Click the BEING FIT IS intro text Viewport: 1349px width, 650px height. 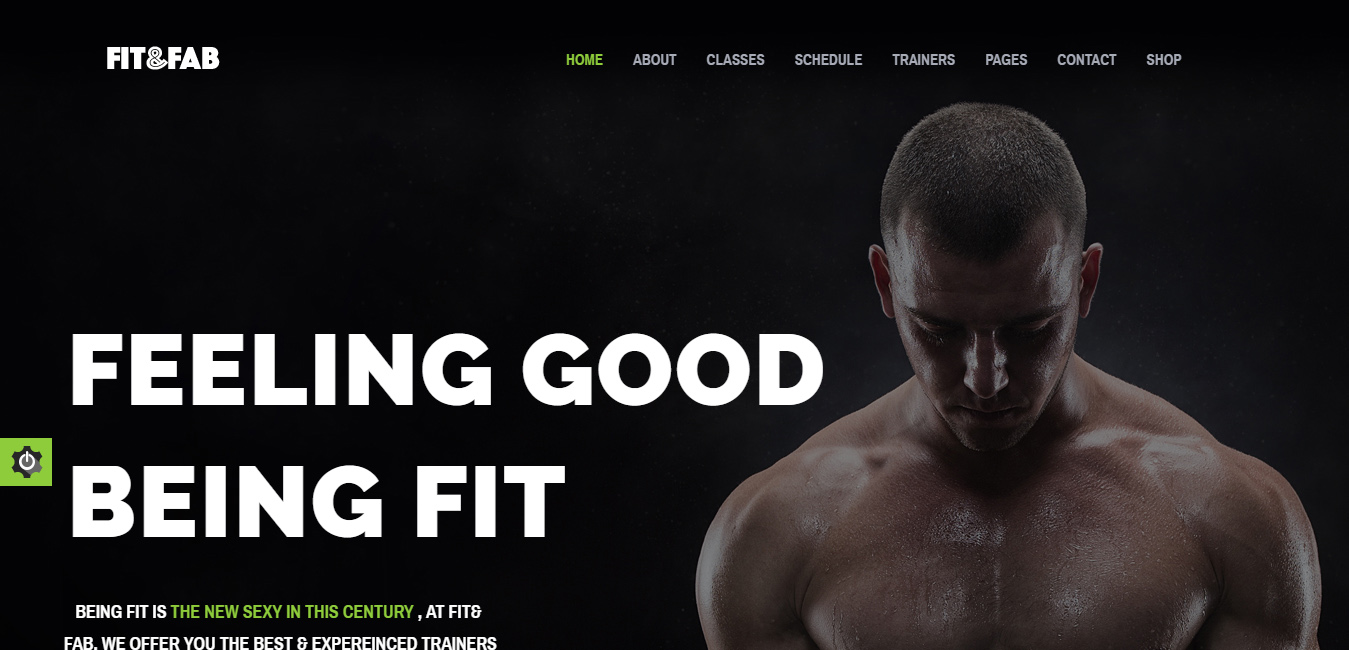(x=121, y=611)
